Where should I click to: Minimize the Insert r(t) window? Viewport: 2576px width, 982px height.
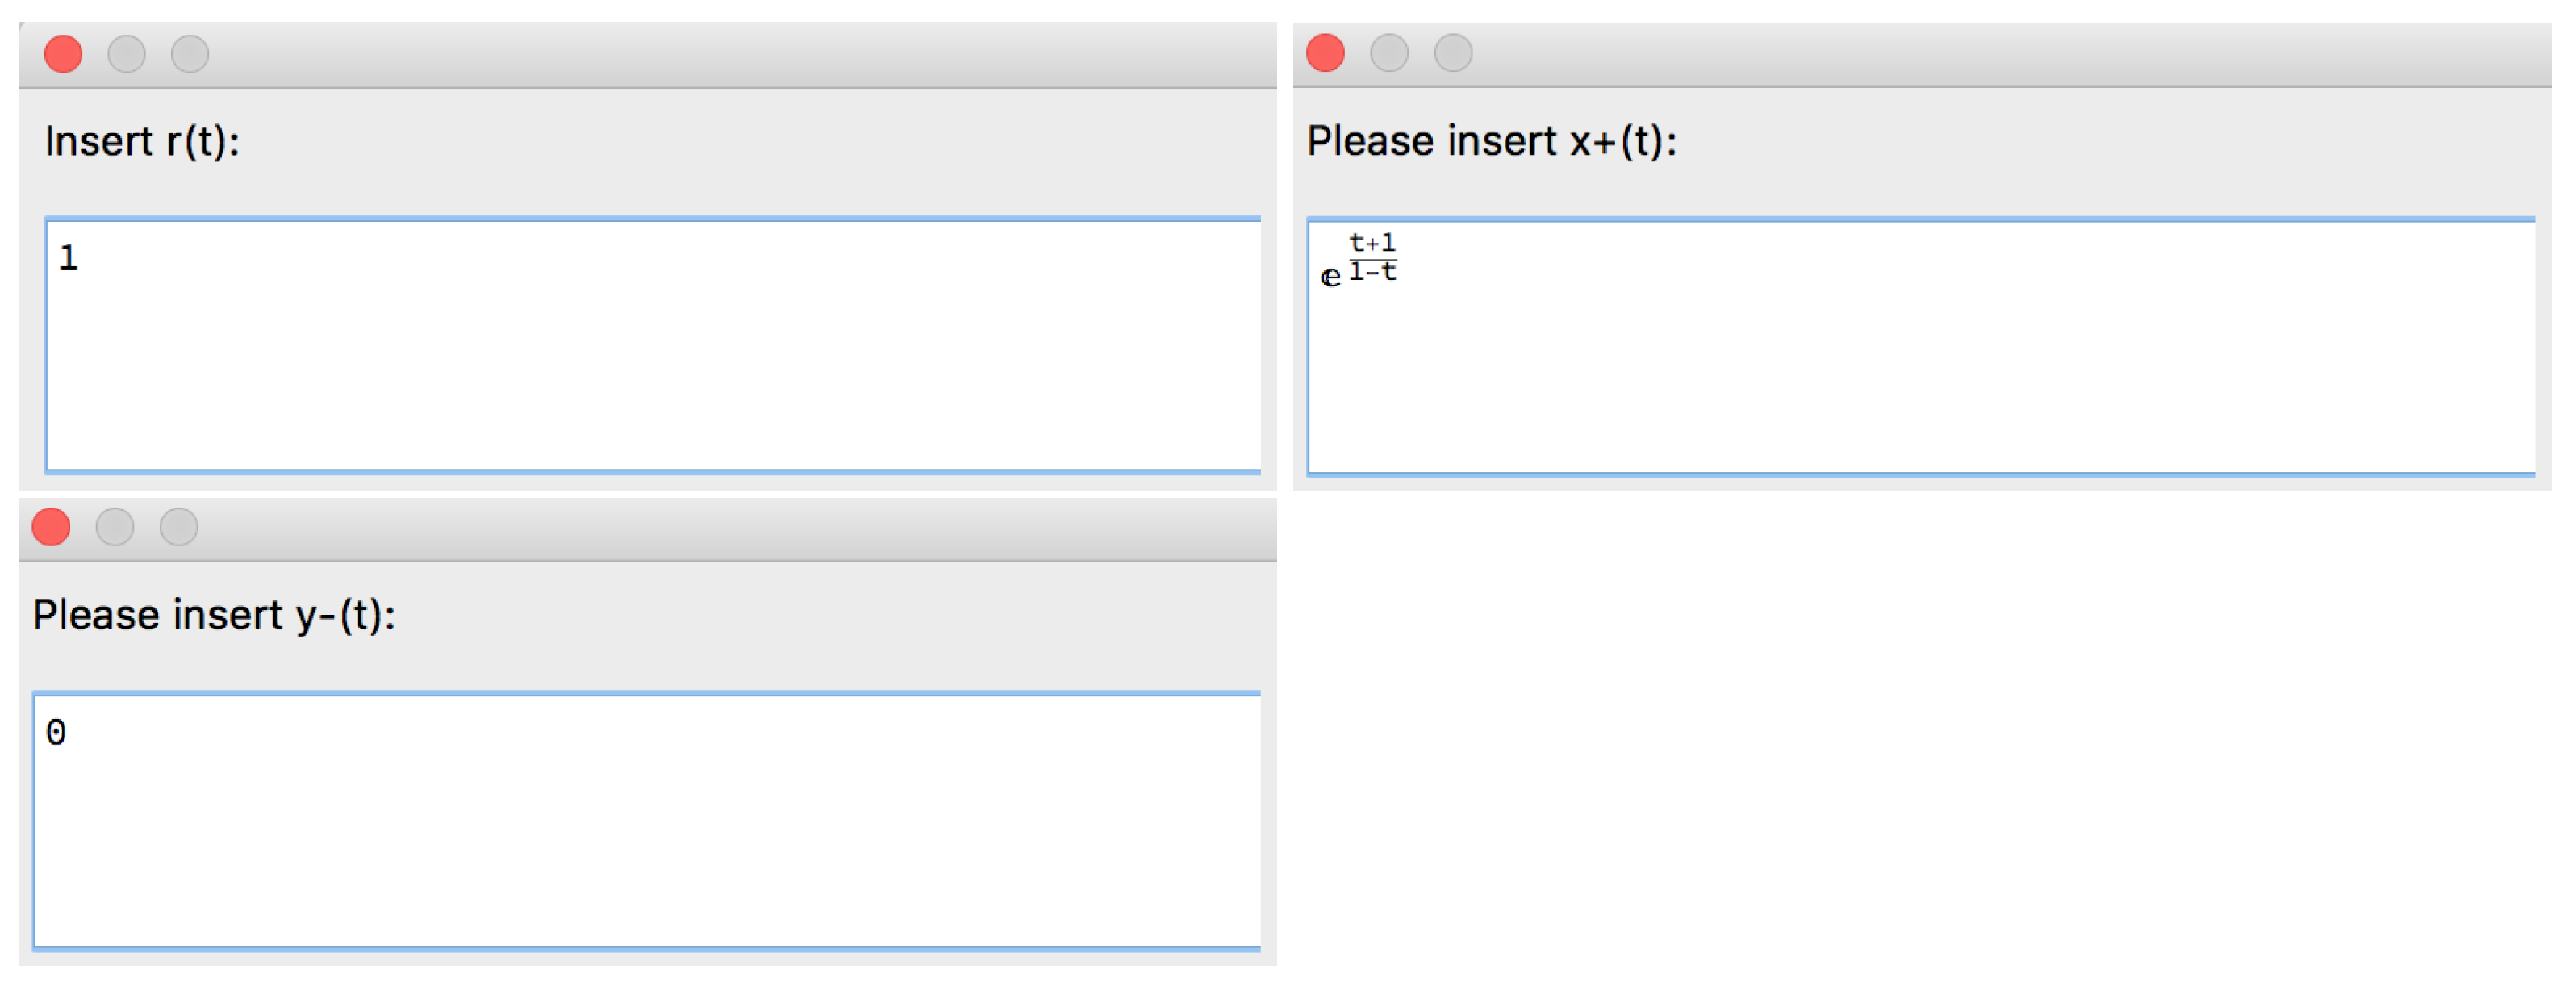click(126, 54)
